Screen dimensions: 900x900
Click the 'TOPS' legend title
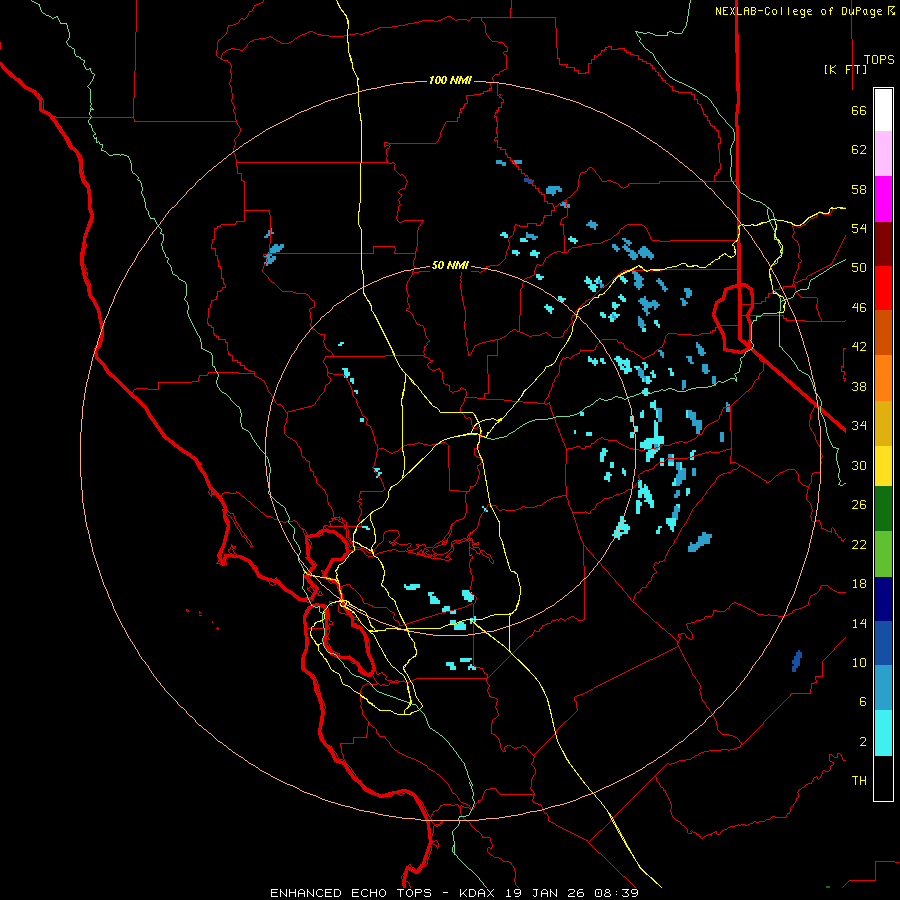click(879, 60)
